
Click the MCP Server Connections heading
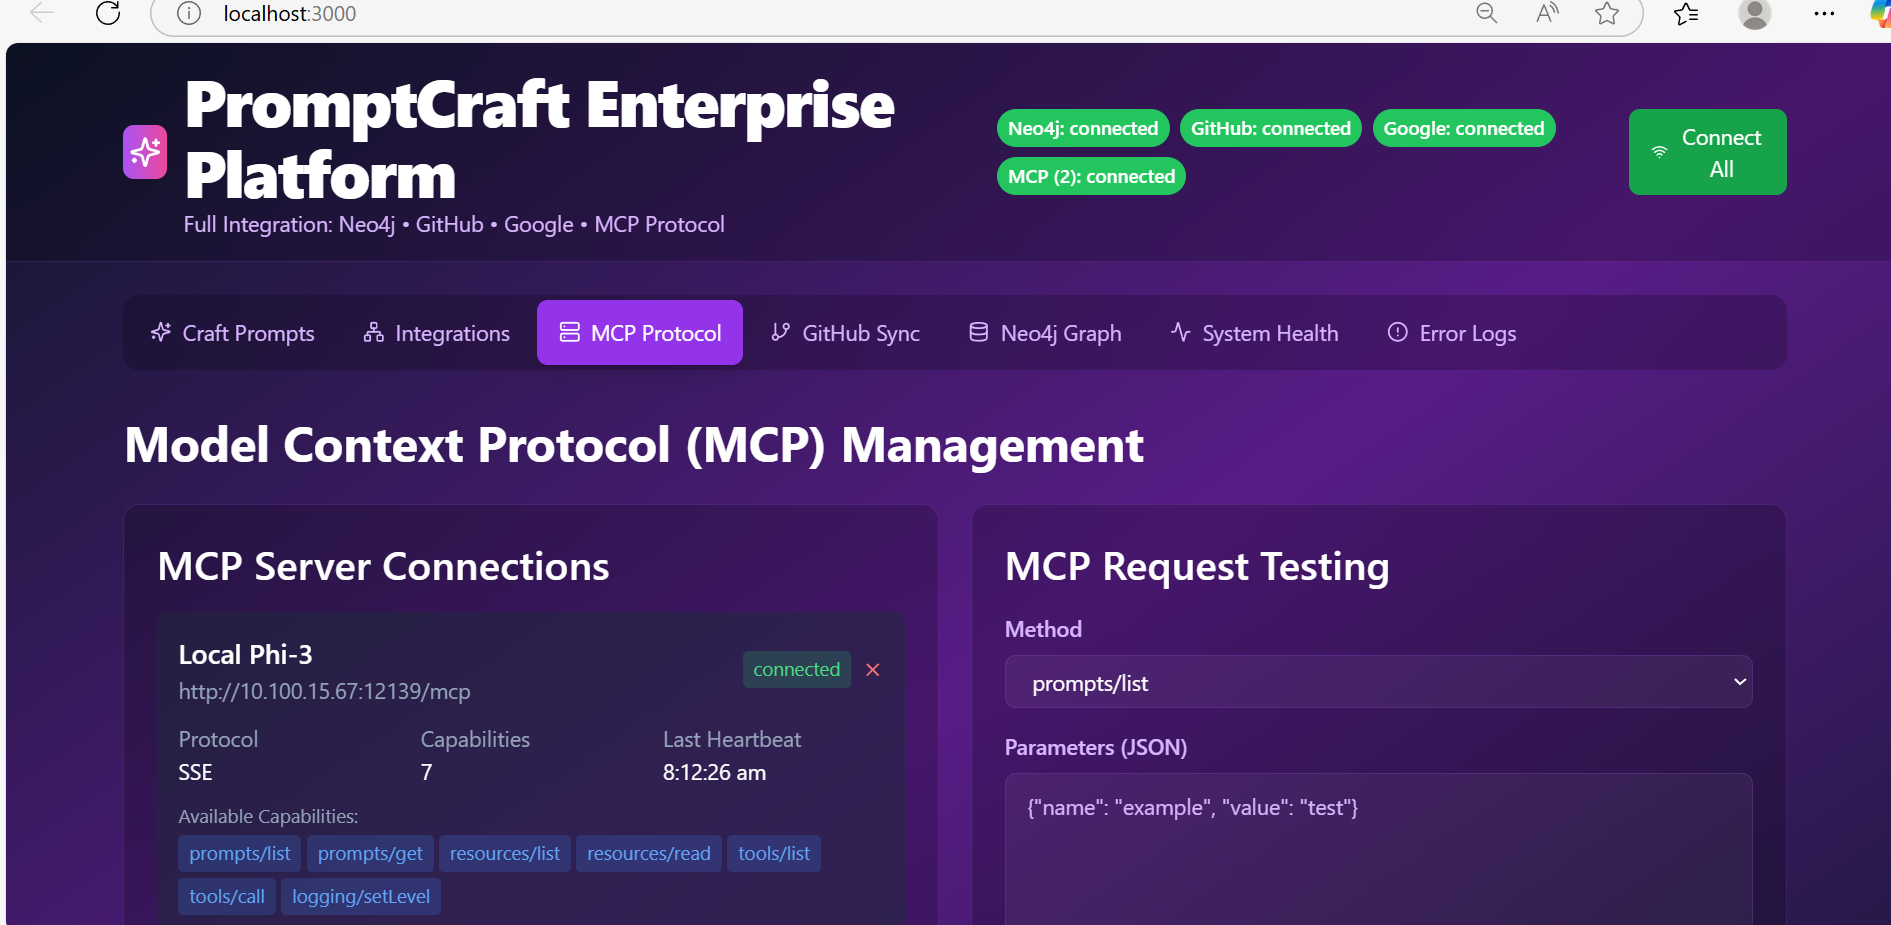(x=383, y=567)
